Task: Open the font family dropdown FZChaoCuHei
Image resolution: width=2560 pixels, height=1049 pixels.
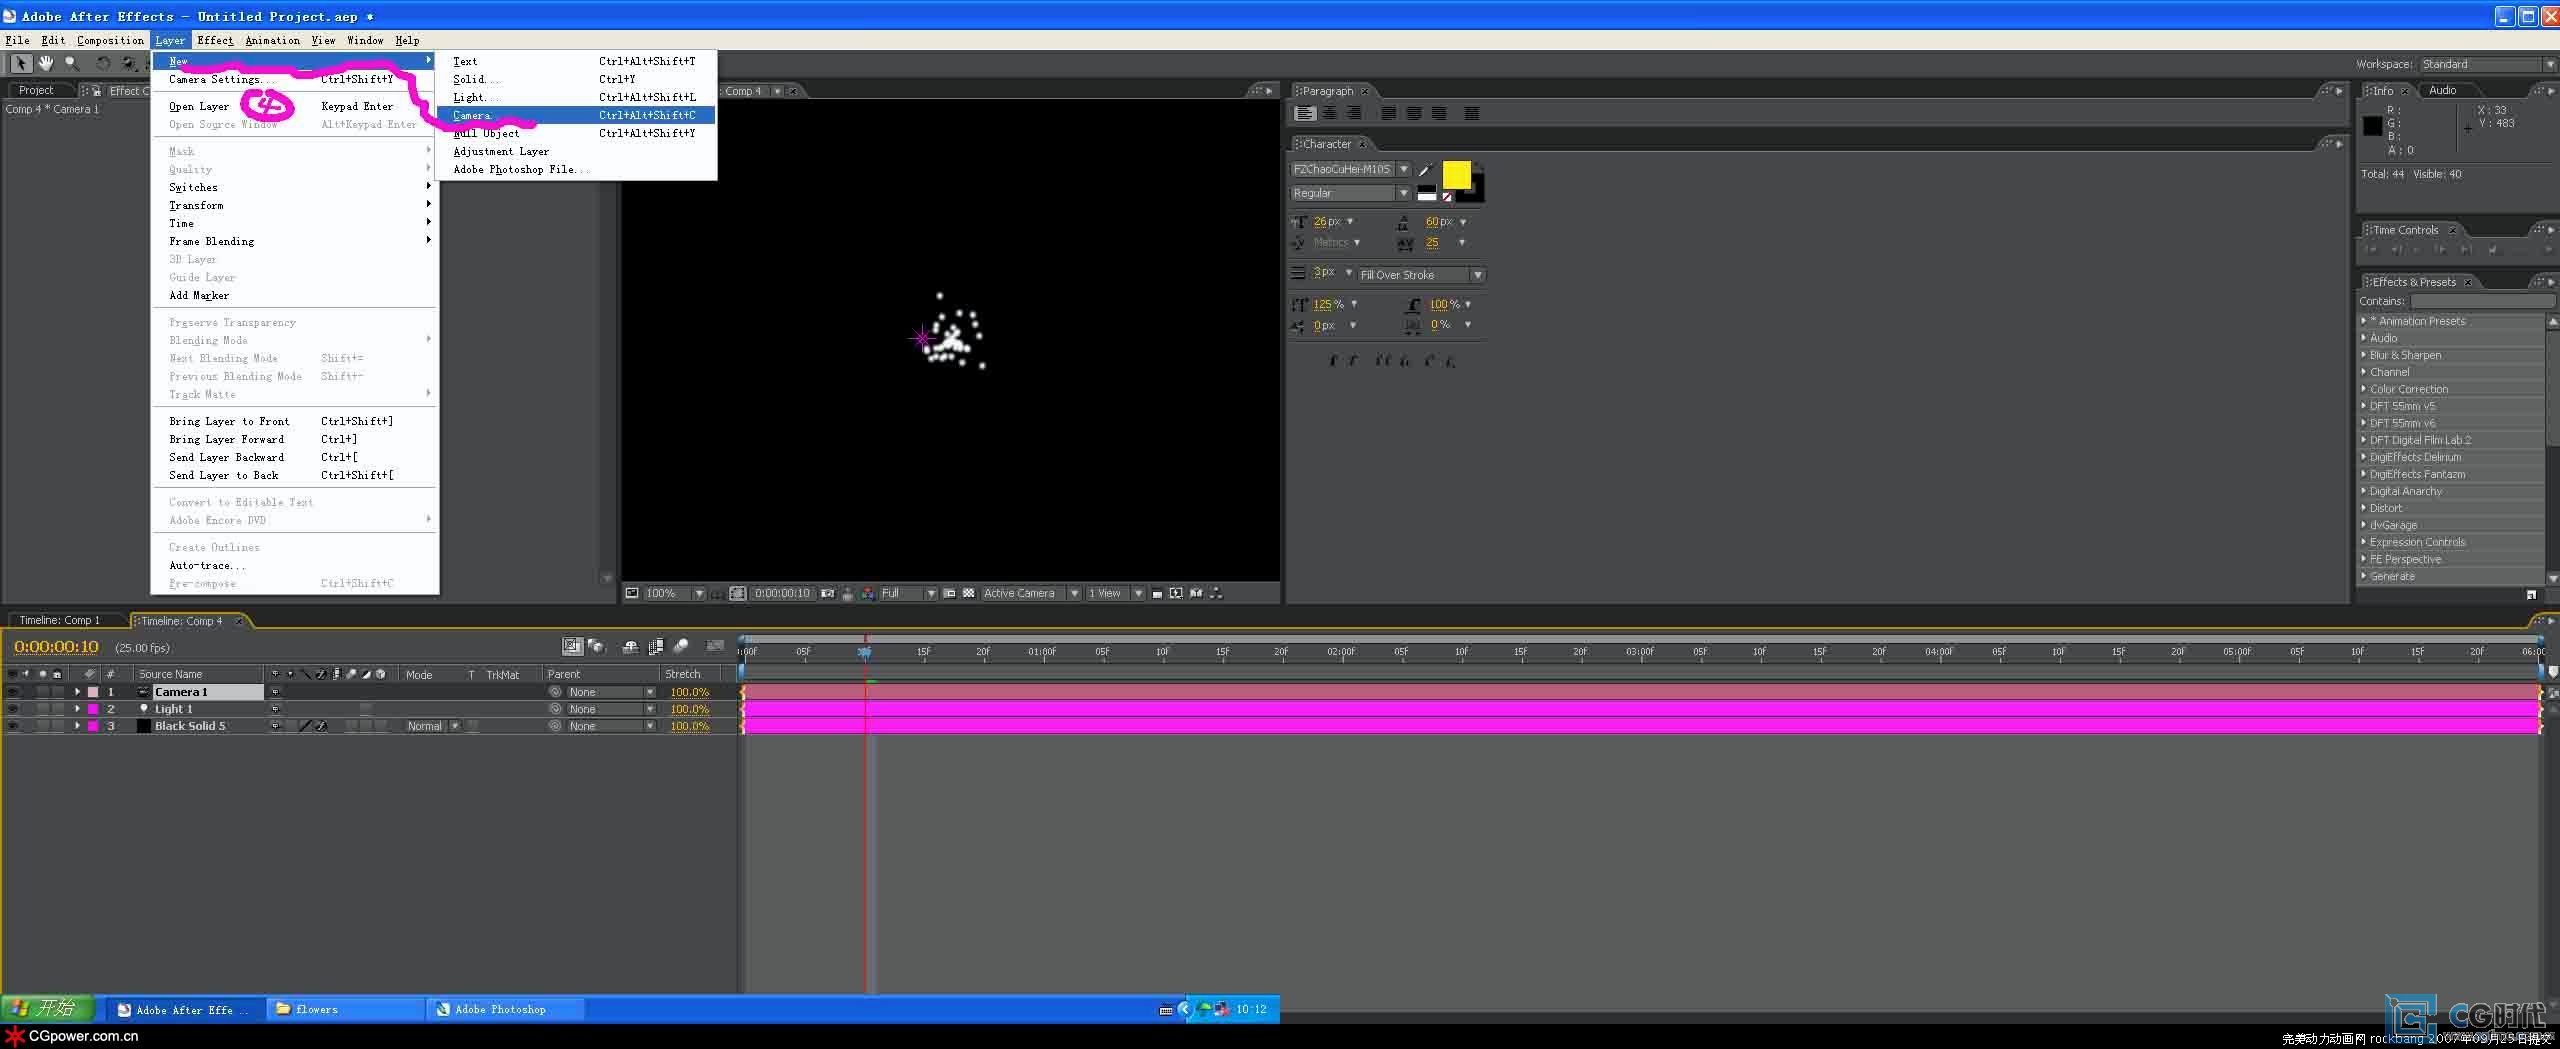Action: coord(1349,169)
